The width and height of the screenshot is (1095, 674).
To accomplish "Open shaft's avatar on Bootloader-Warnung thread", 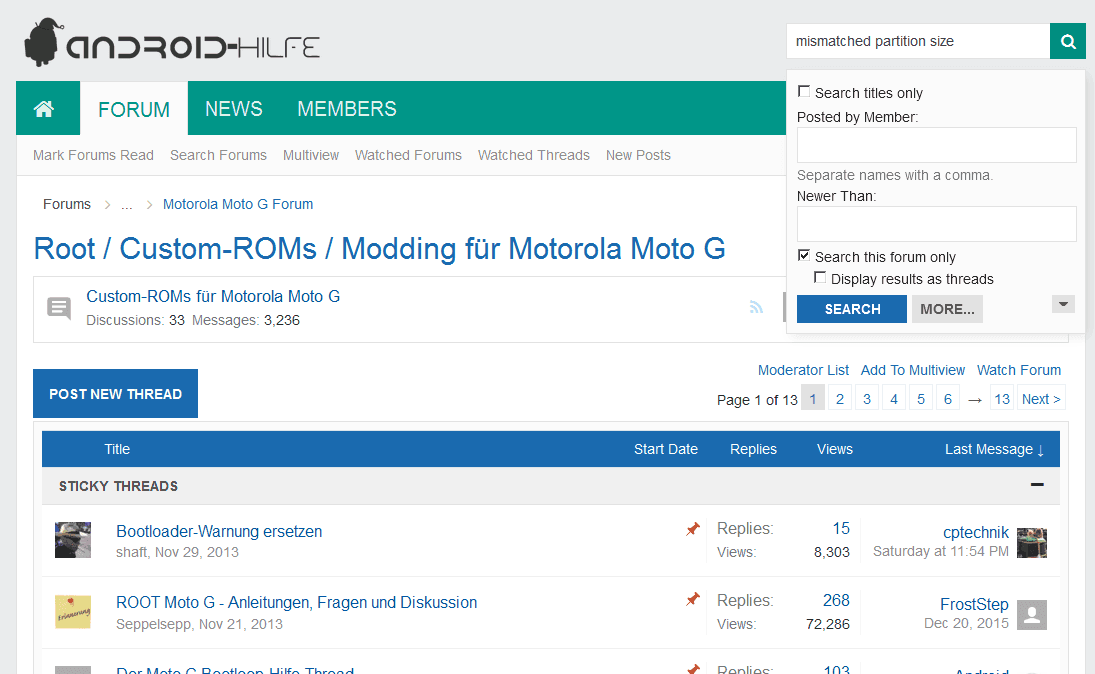I will [73, 540].
